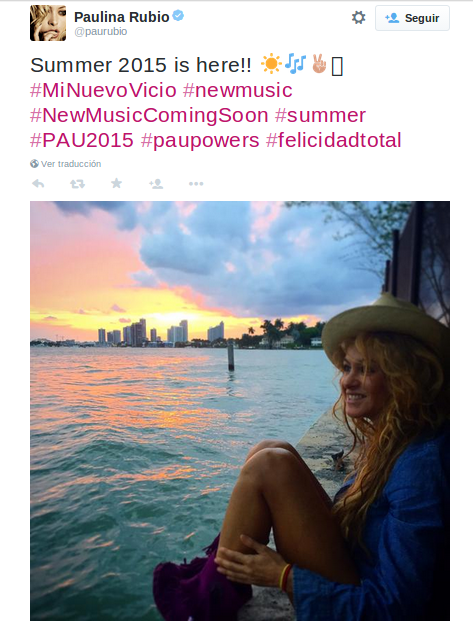The height and width of the screenshot is (623, 473).
Task: Open the #NewMusicComingSoon hashtag
Action: pos(149,115)
